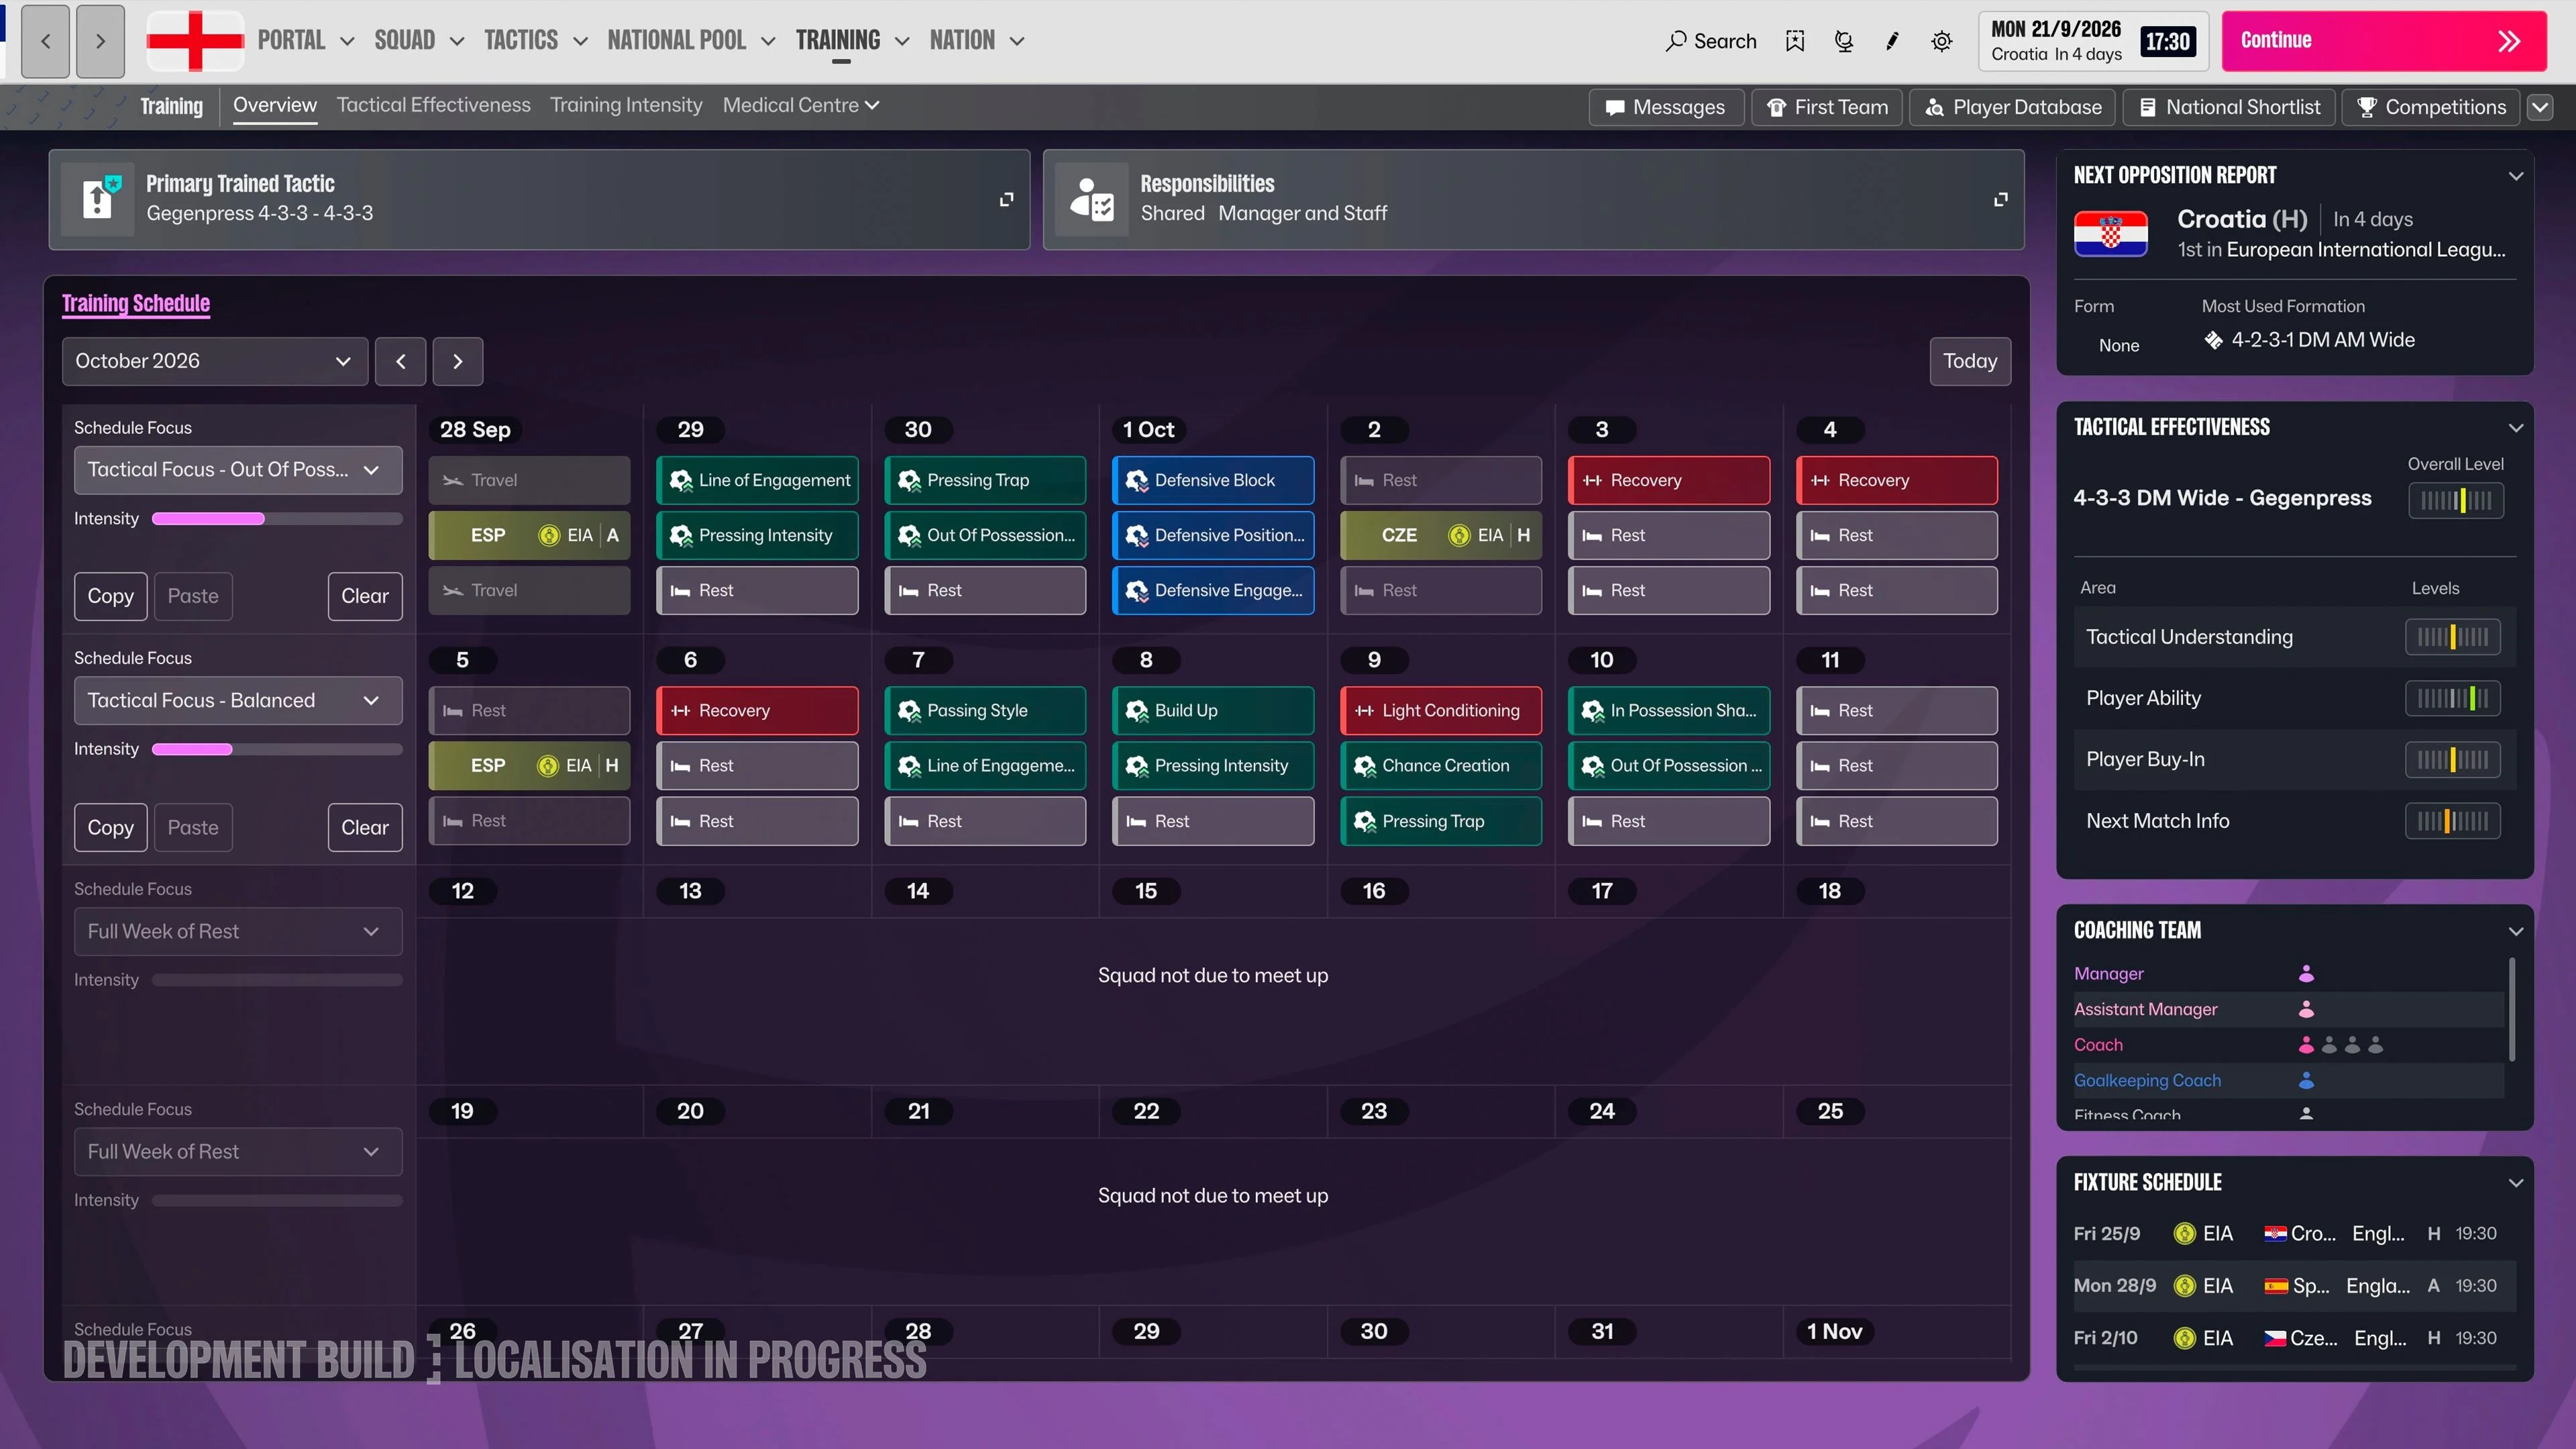Click the Croatia flag in opposition report

[x=2111, y=235]
